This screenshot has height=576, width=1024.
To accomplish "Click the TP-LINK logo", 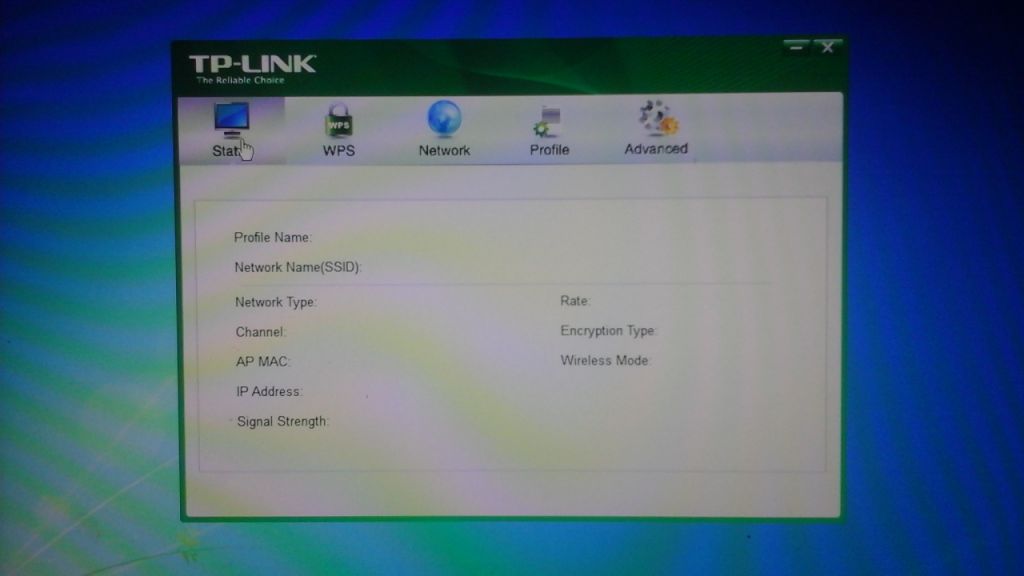I will pos(252,64).
